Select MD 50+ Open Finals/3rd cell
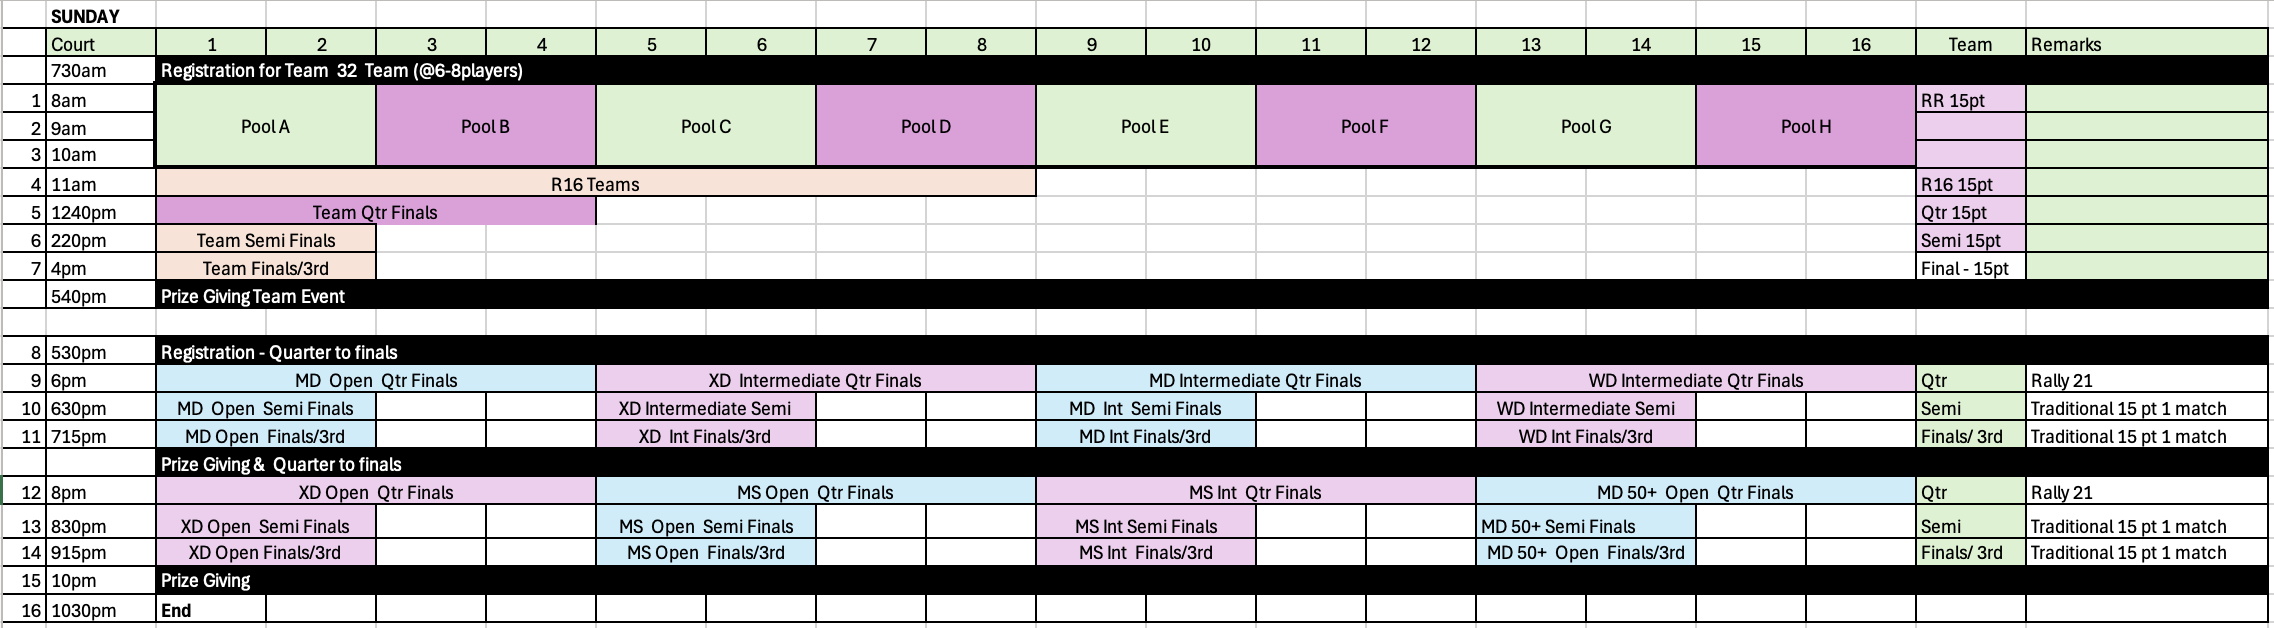The image size is (2274, 628). pyautogui.click(x=1586, y=552)
